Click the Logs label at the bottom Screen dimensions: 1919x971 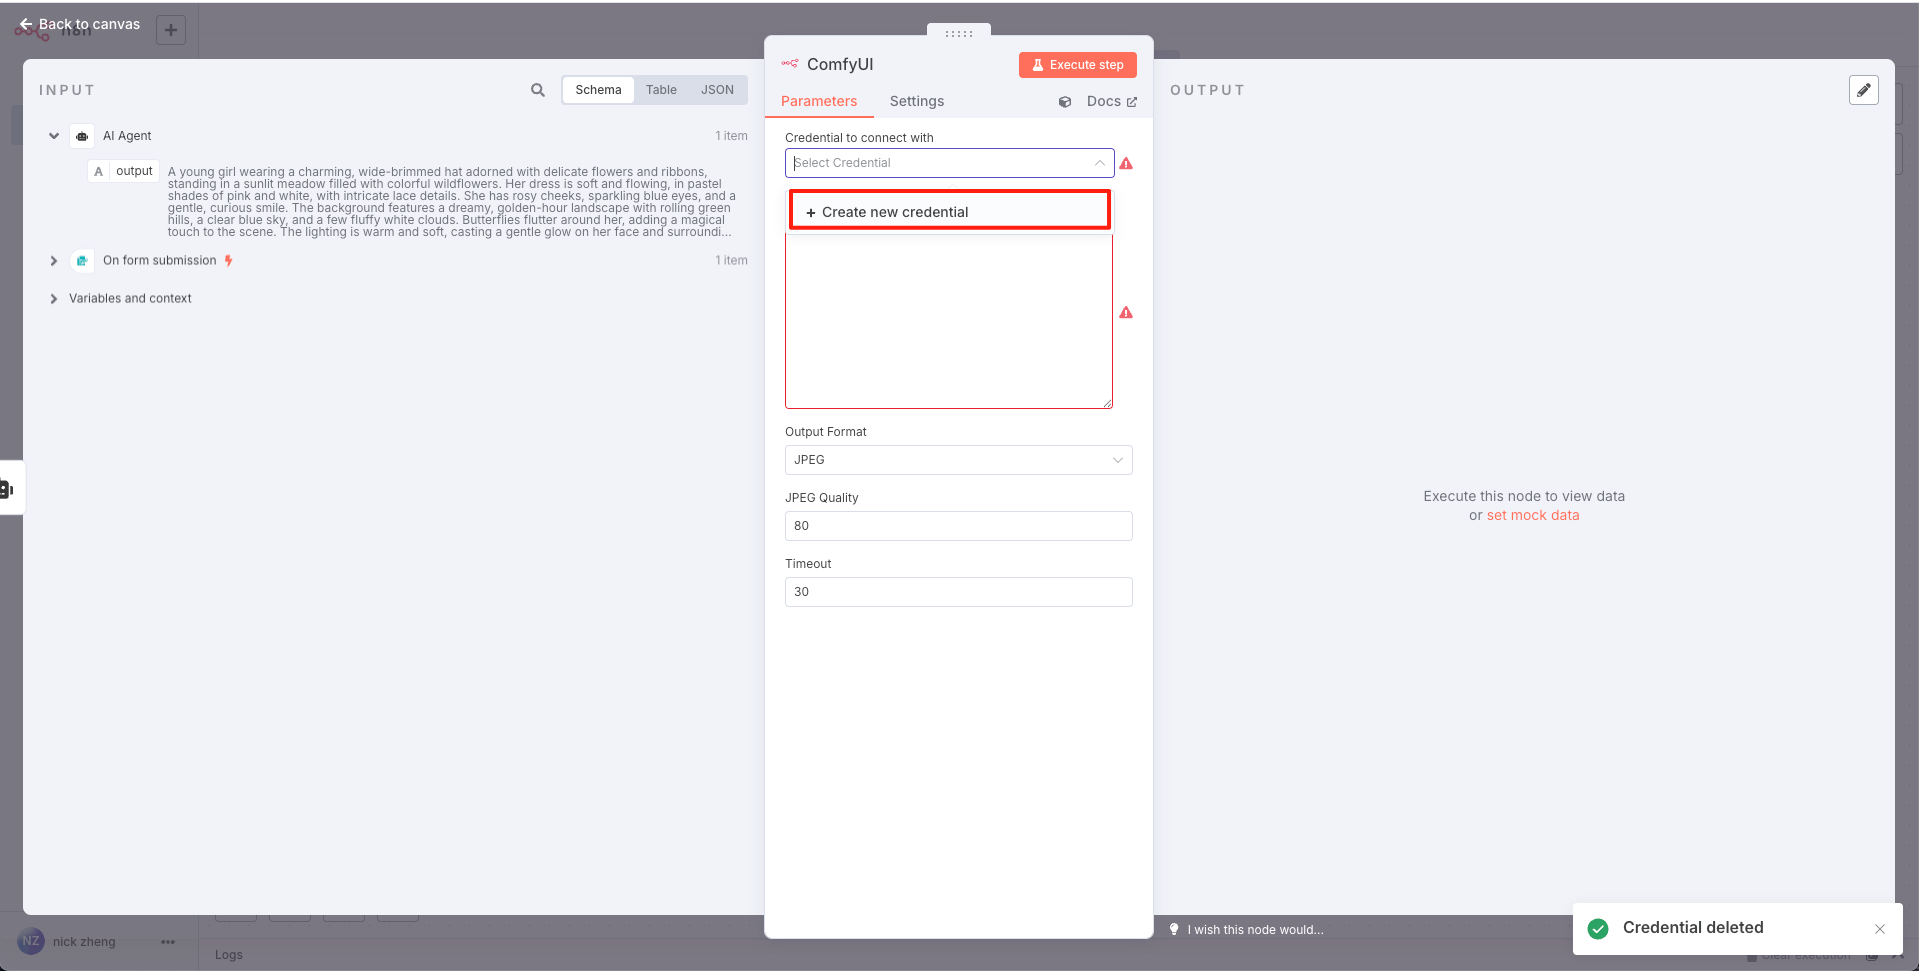(x=229, y=955)
